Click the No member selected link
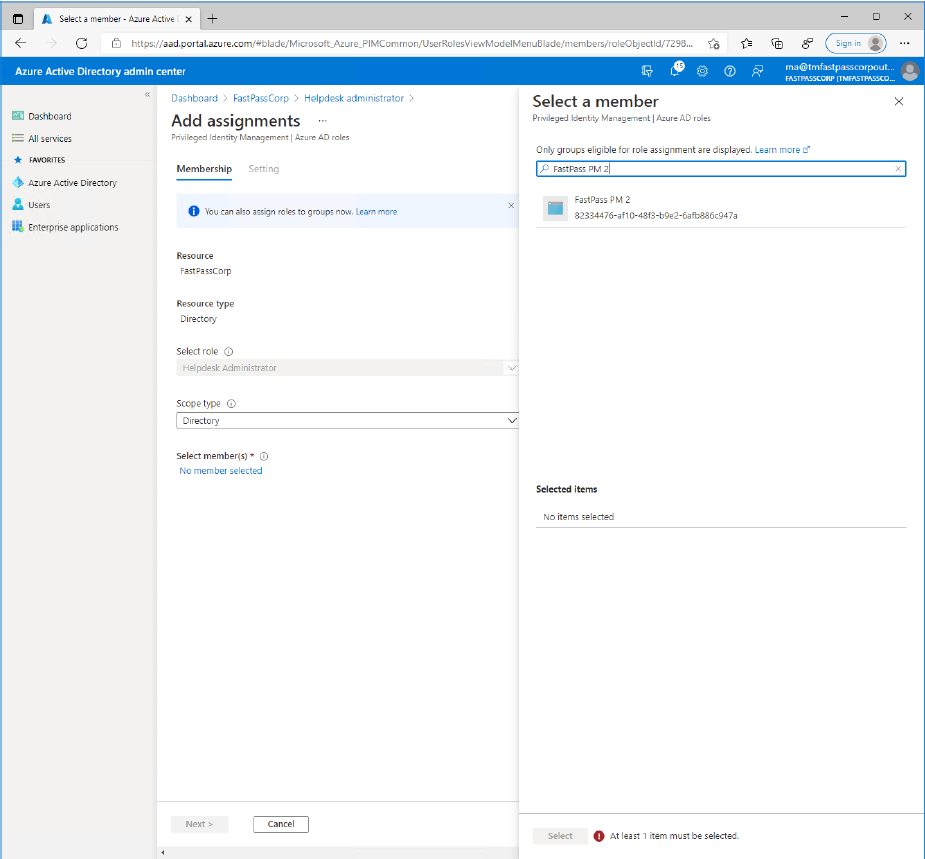Screen dimensions: 925x859 221,471
